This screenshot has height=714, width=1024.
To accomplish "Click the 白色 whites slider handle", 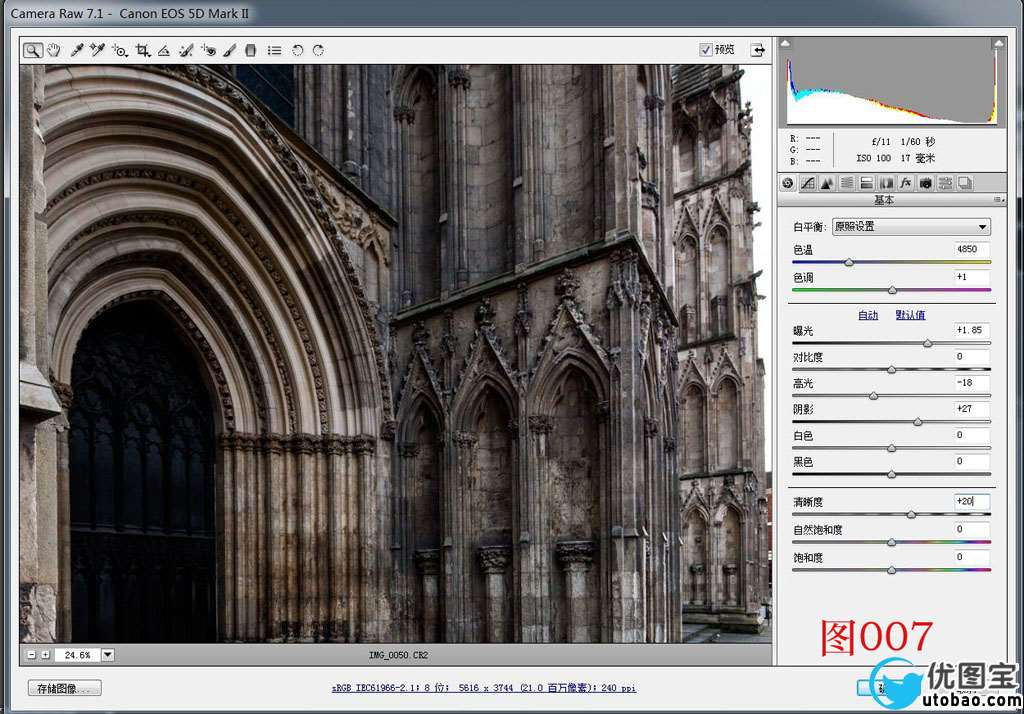I will point(891,448).
